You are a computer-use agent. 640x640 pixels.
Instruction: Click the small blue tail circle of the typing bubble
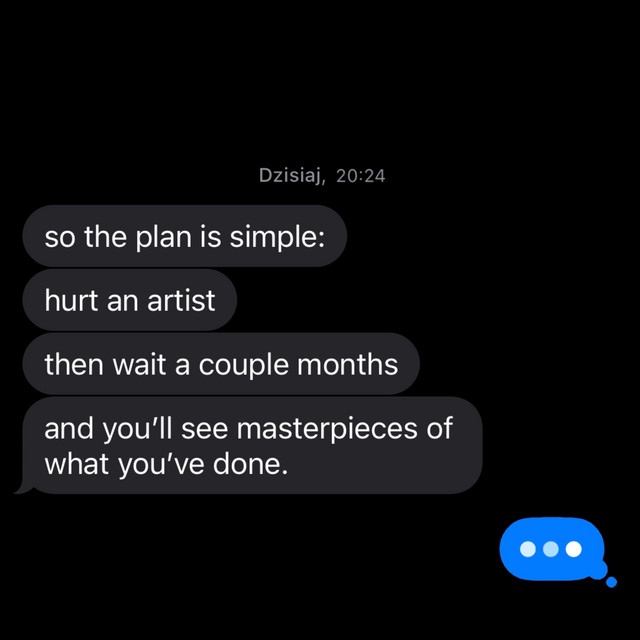611,581
